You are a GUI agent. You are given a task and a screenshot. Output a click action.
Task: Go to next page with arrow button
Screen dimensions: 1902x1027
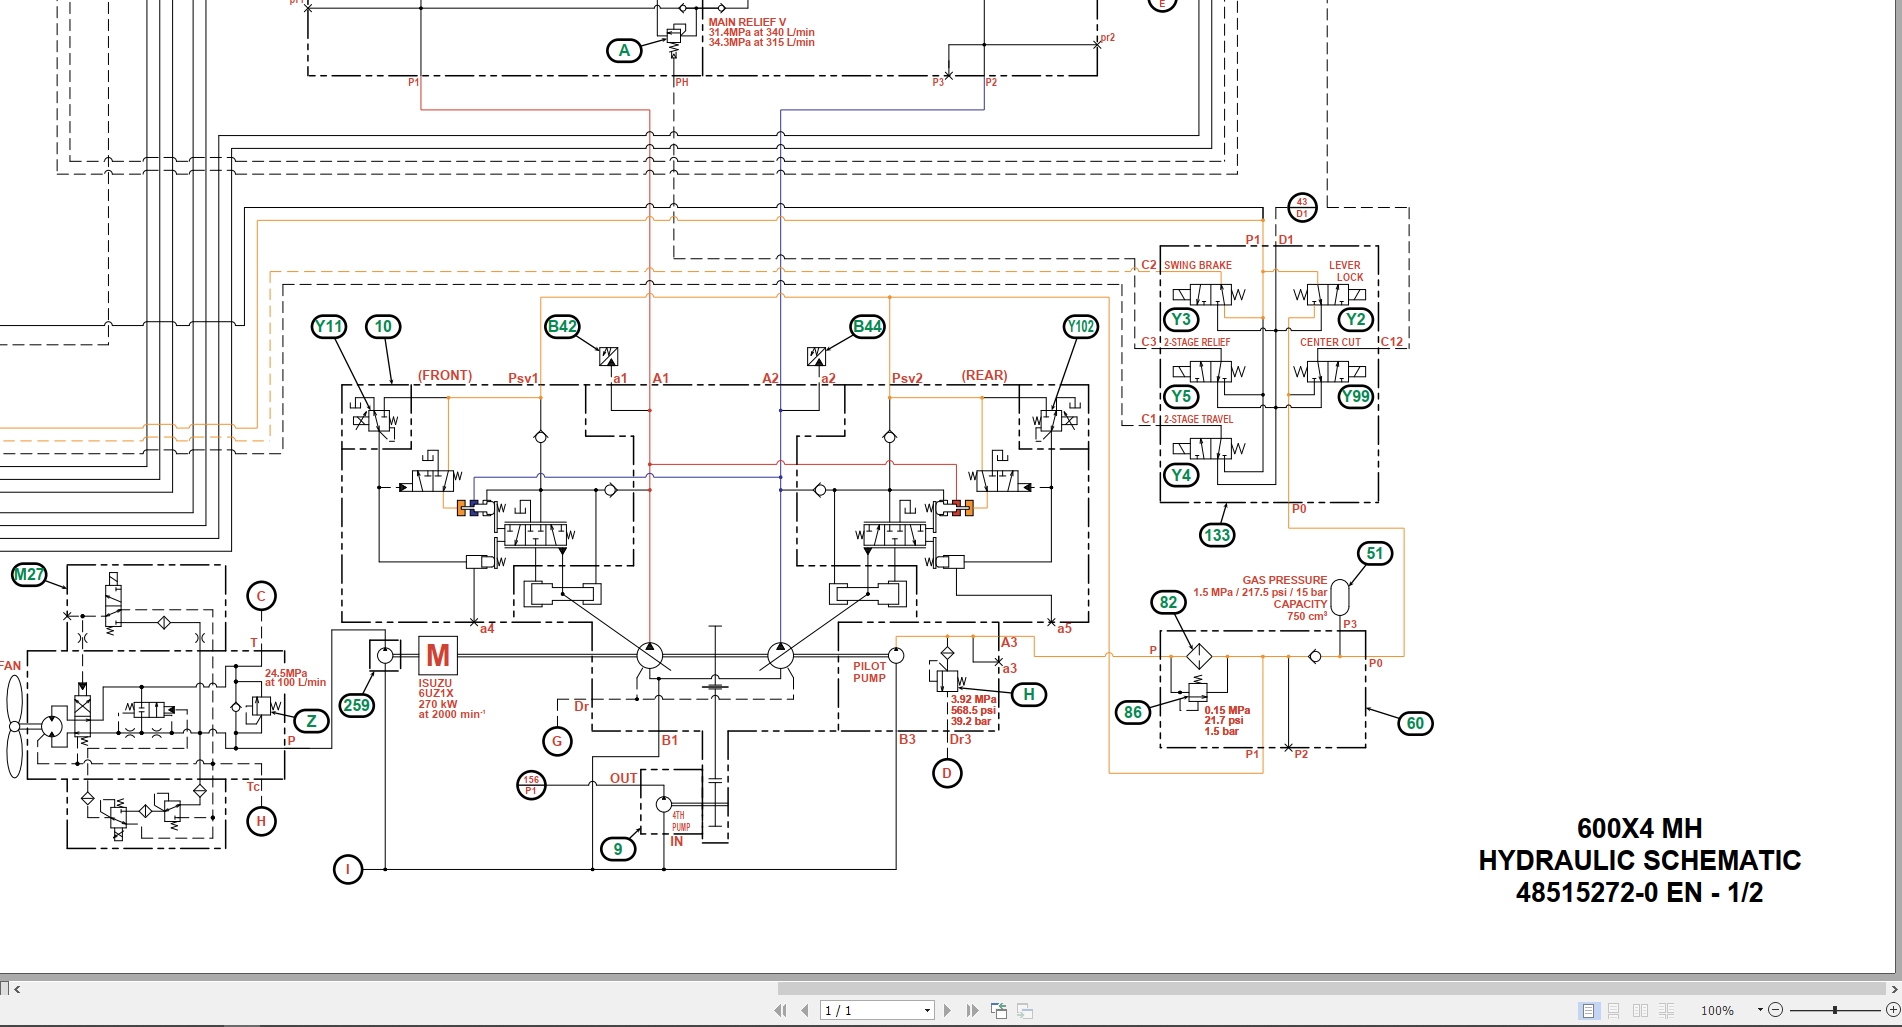(x=948, y=1010)
